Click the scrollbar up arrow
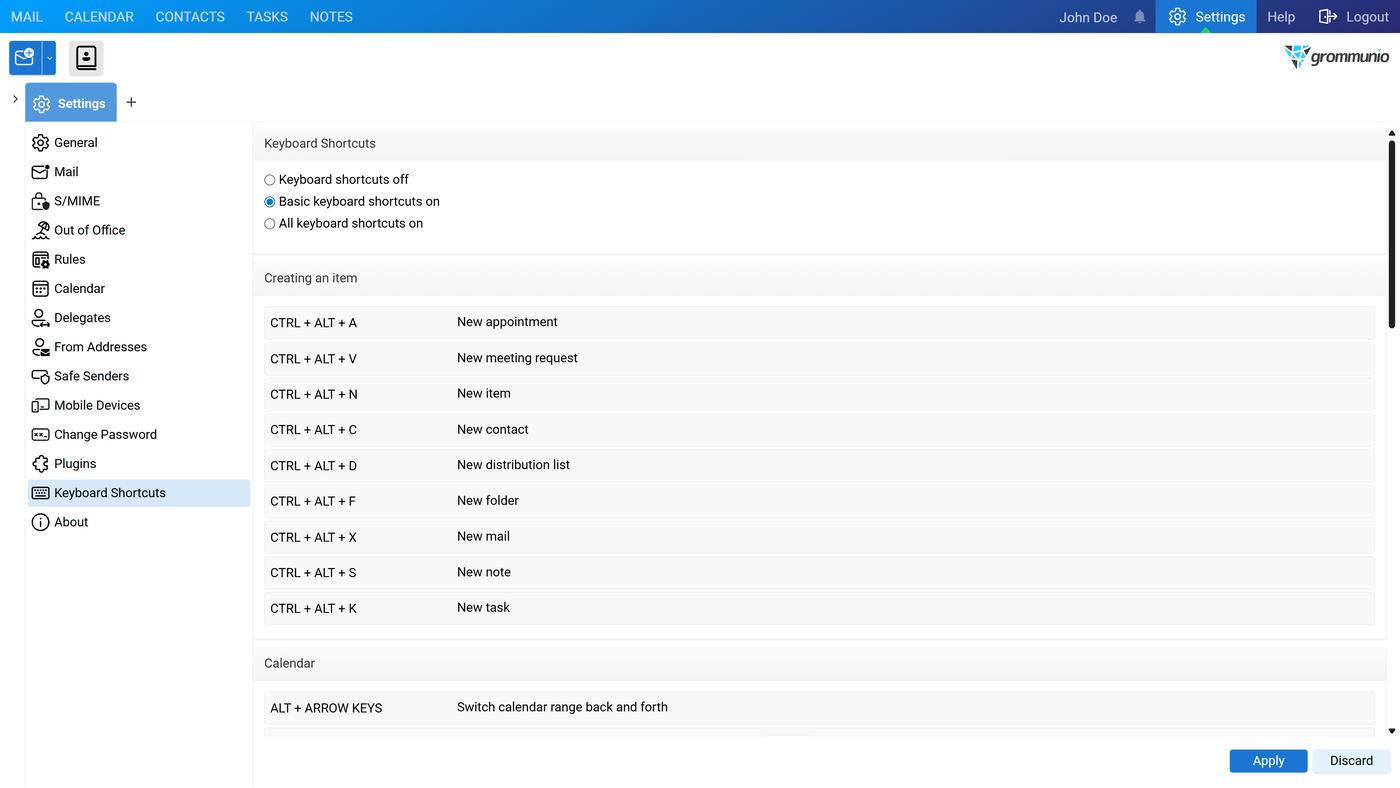This screenshot has width=1400, height=788. [1391, 133]
